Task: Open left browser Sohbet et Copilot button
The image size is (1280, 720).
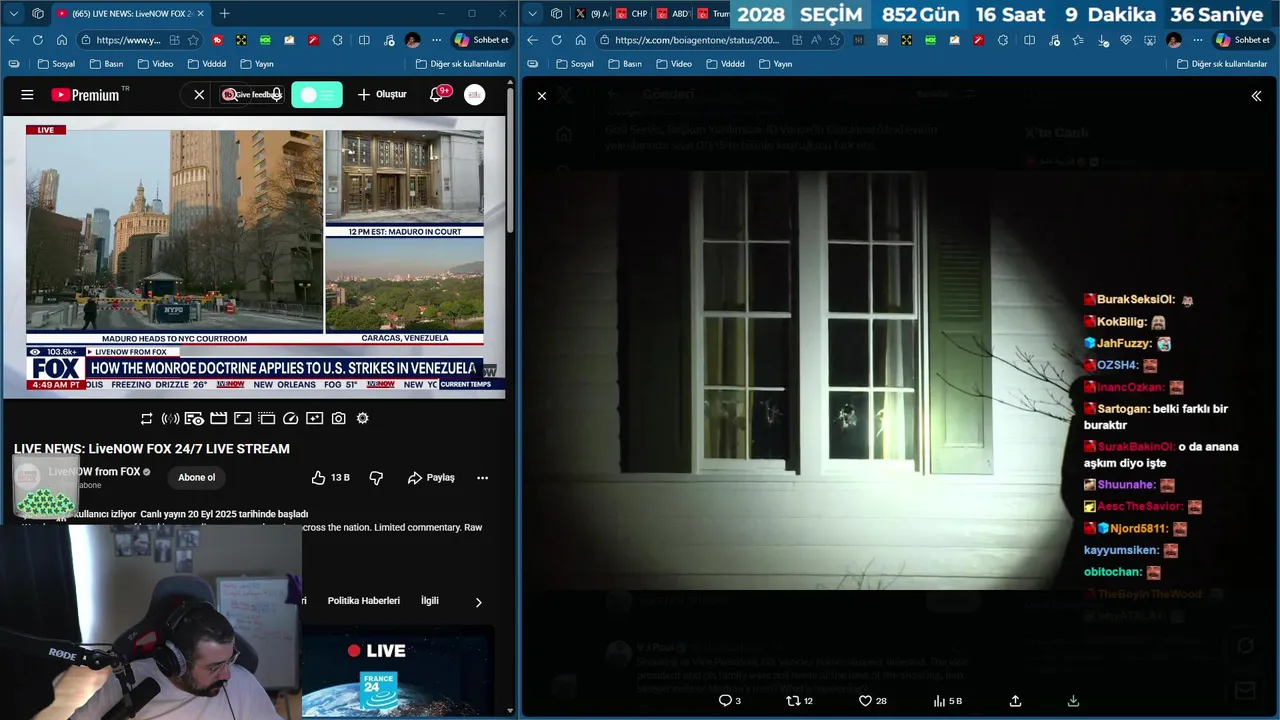Action: [483, 40]
